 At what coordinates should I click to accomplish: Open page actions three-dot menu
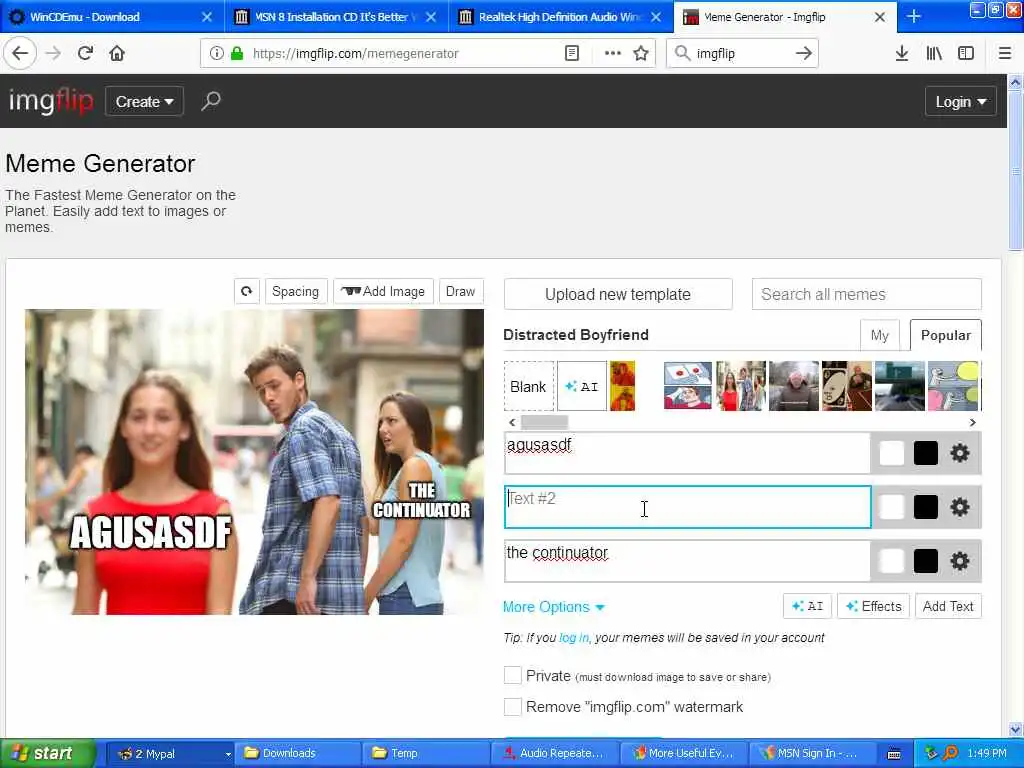tap(613, 53)
